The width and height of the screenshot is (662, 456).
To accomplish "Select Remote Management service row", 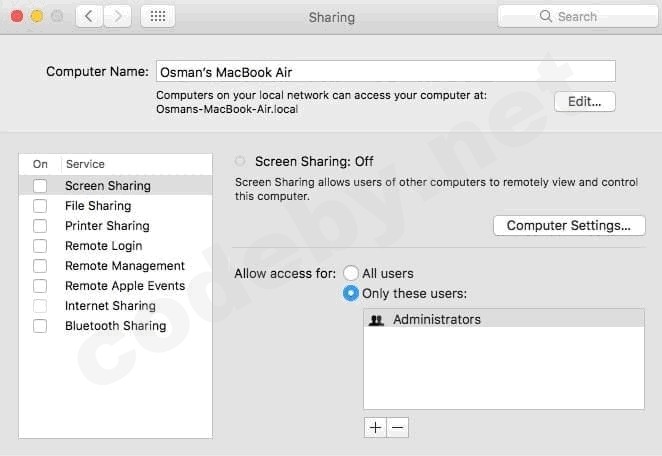I will [125, 266].
